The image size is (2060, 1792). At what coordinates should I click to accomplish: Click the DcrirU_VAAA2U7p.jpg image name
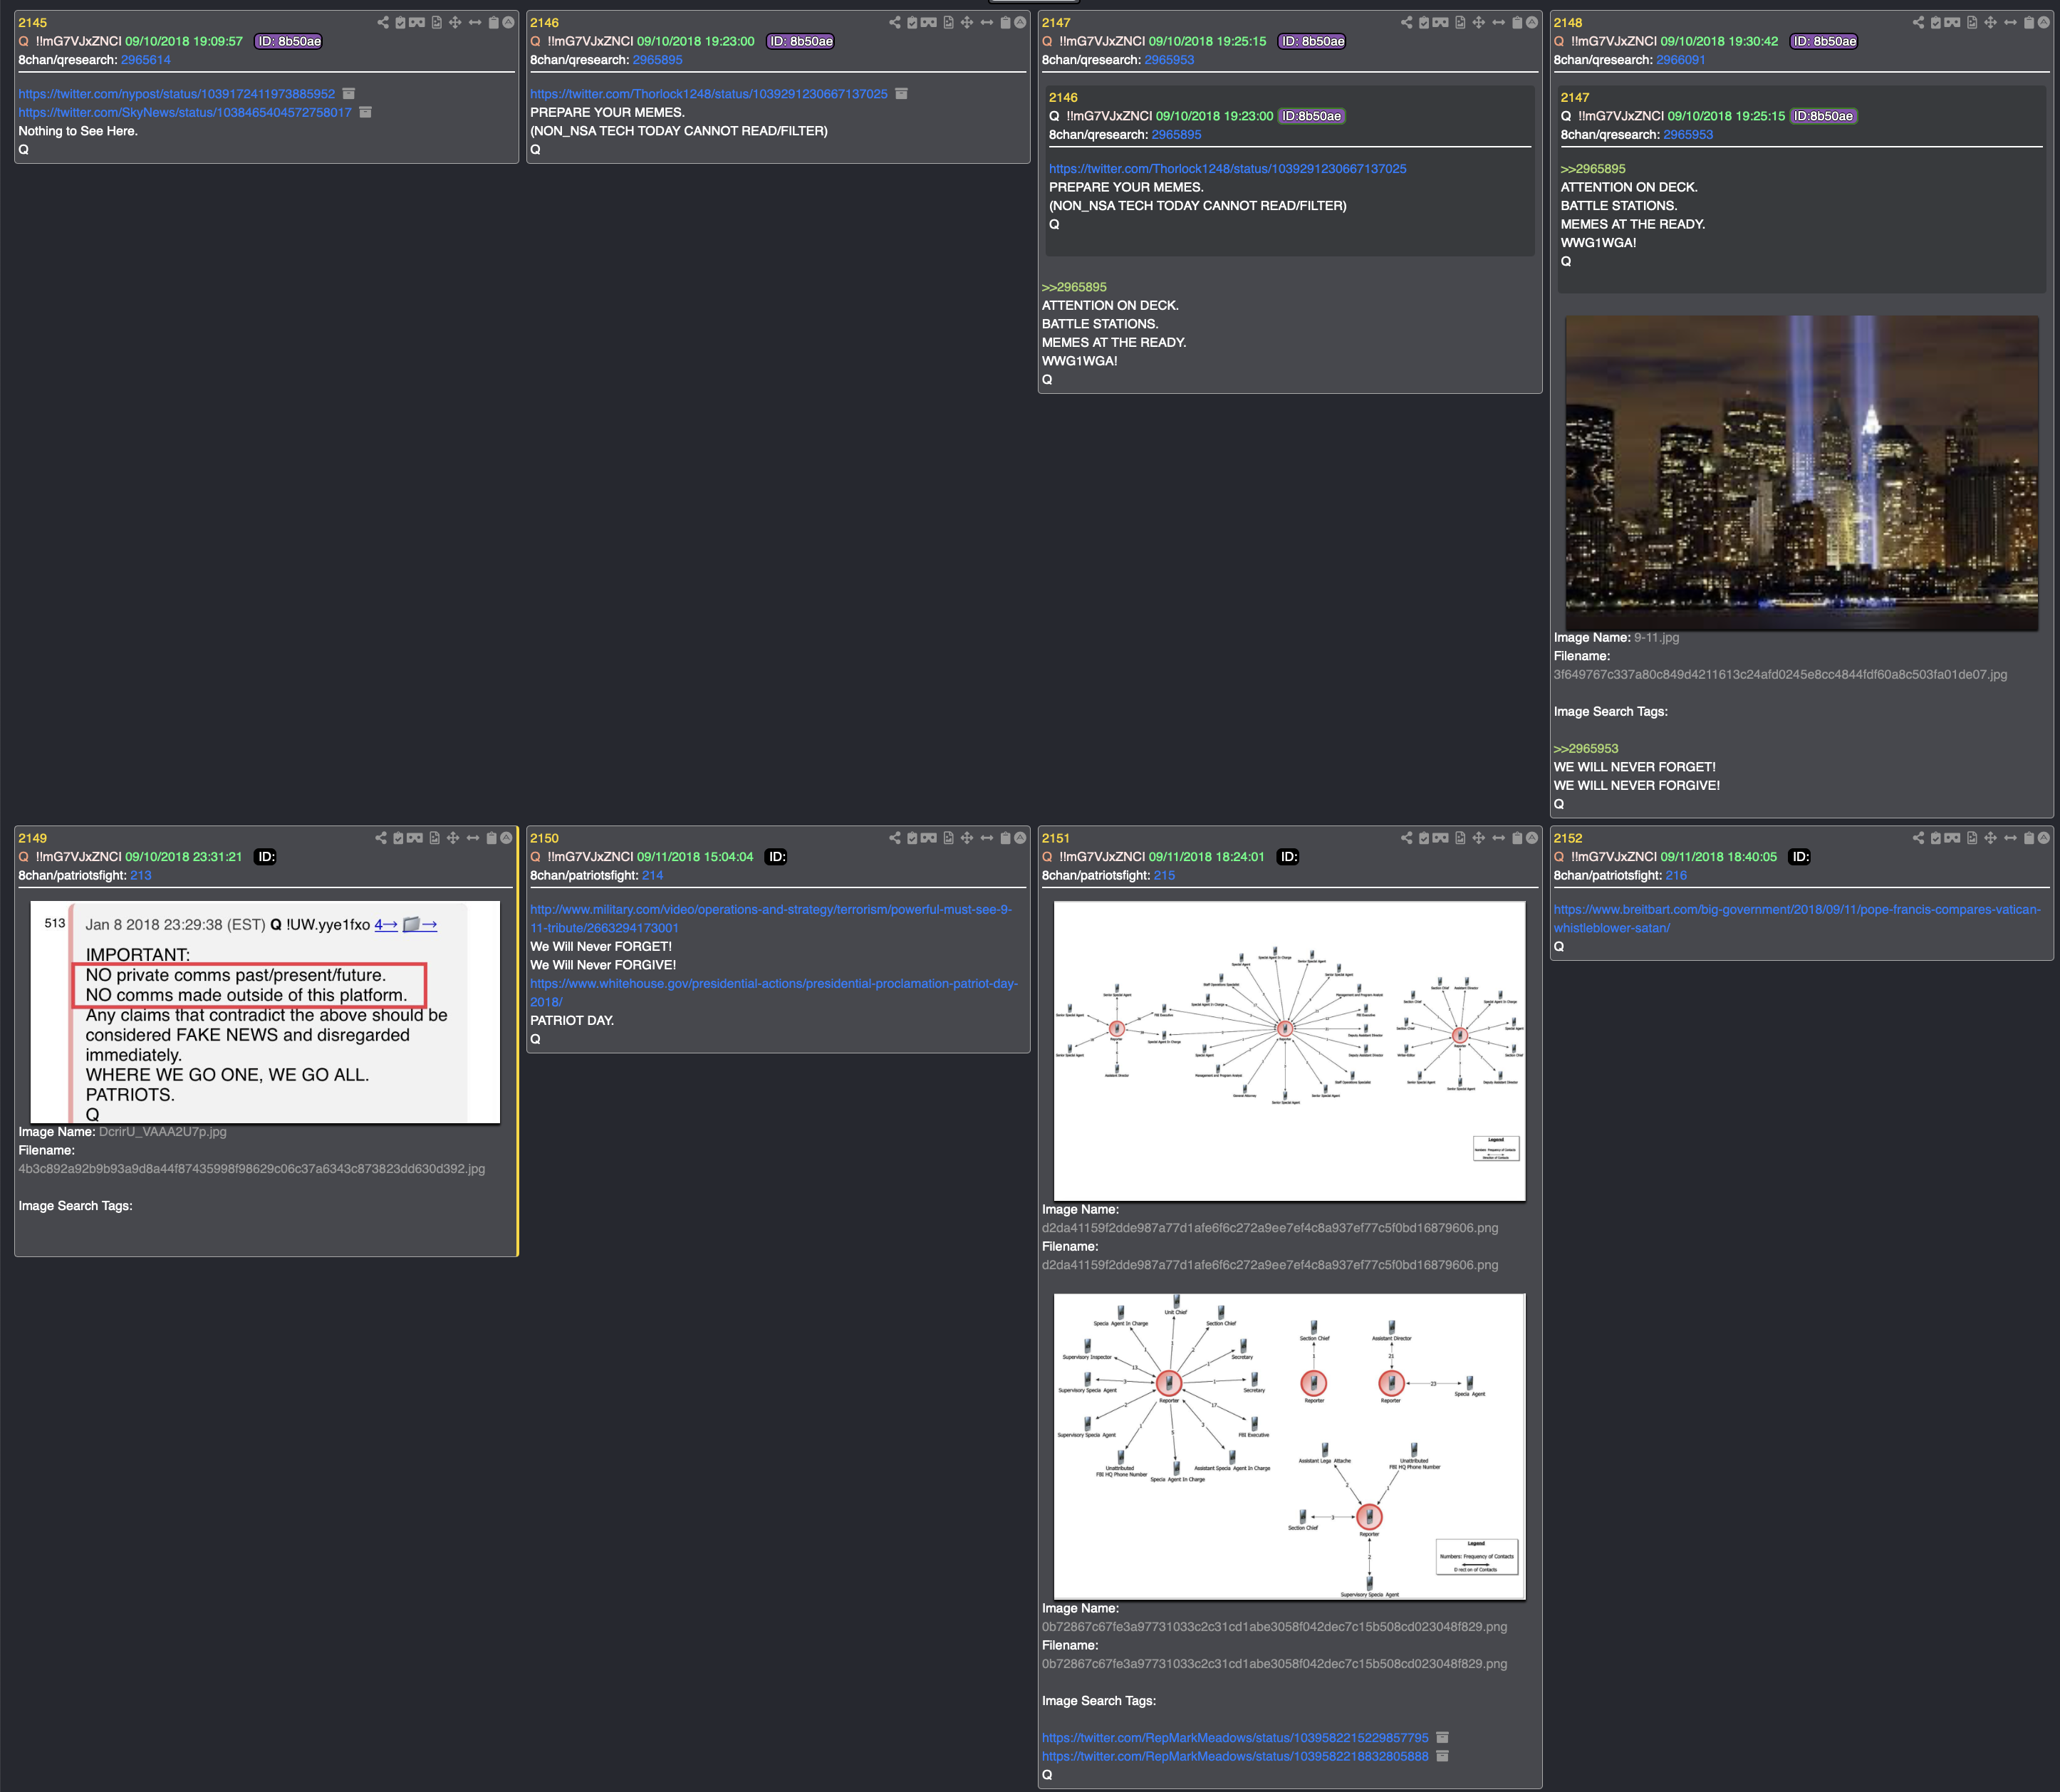(163, 1132)
